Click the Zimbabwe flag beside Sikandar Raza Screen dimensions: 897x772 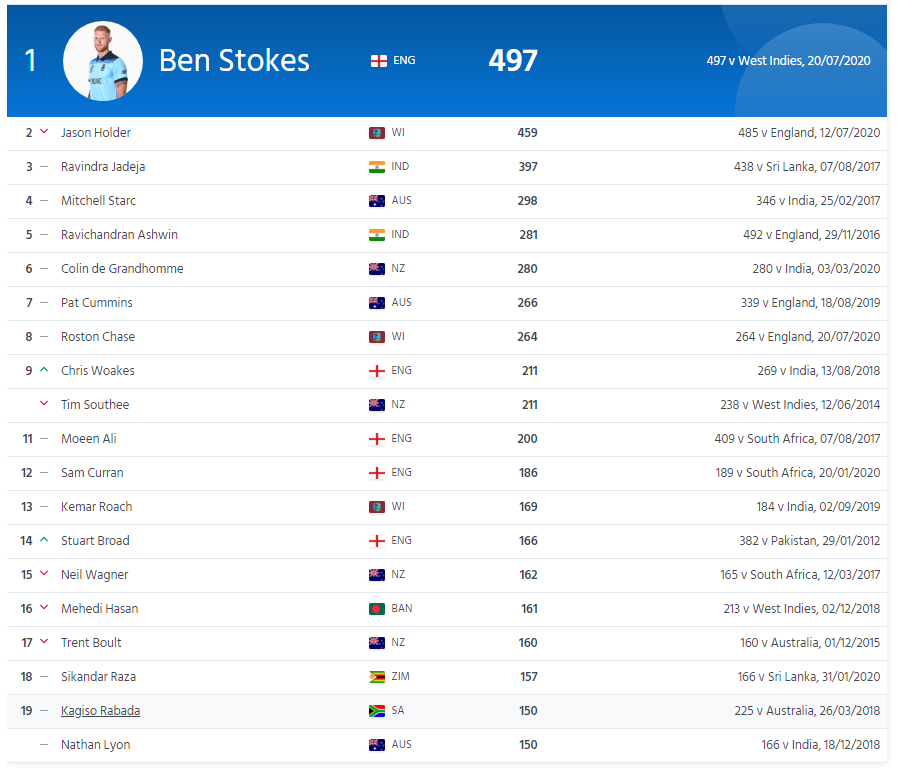377,676
